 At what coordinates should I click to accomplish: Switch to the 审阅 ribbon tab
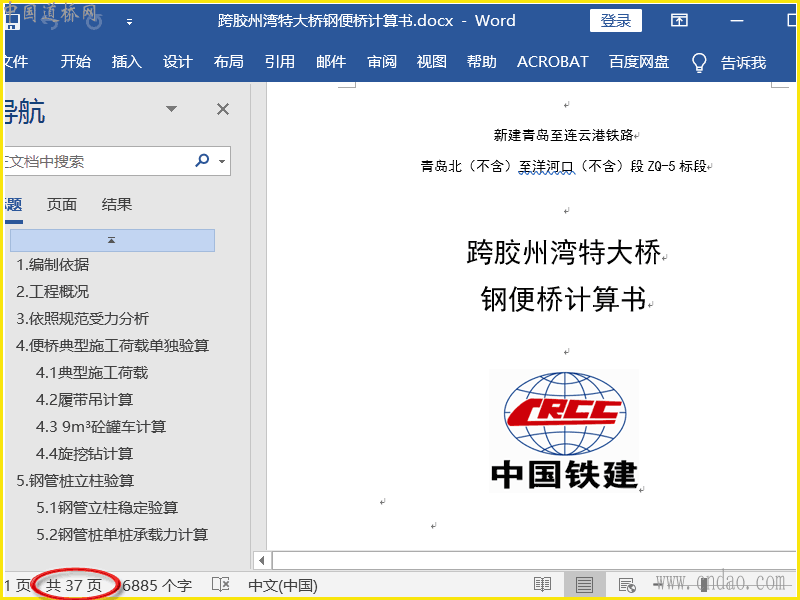382,62
